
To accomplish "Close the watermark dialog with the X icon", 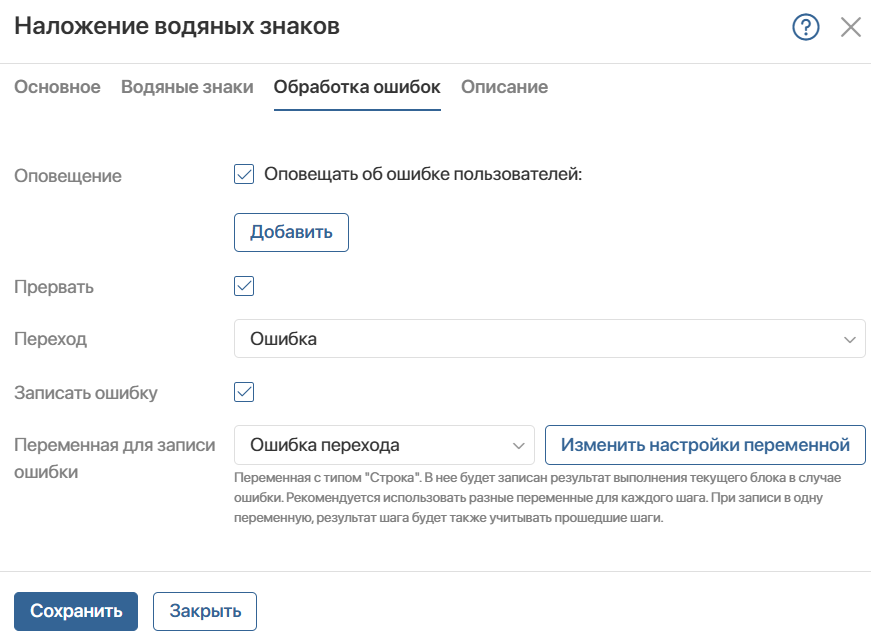I will pos(850,27).
